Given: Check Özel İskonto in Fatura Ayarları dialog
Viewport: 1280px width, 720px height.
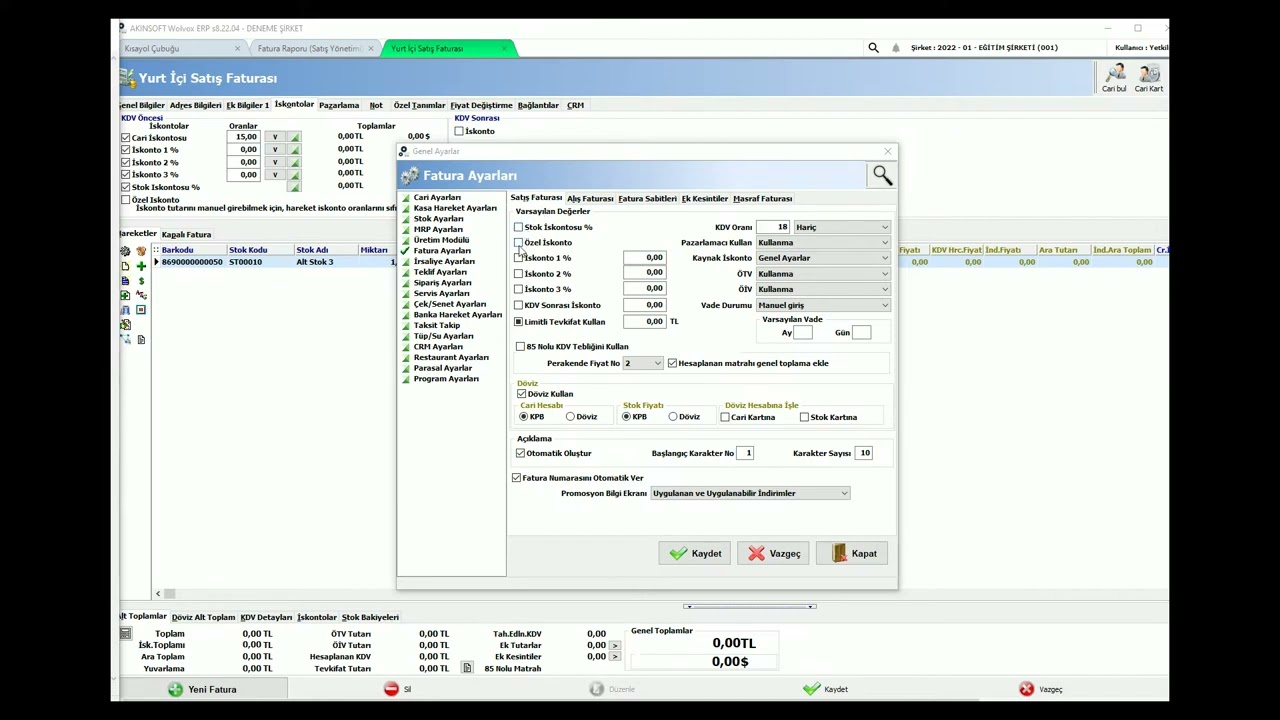Looking at the screenshot, I should (x=518, y=242).
